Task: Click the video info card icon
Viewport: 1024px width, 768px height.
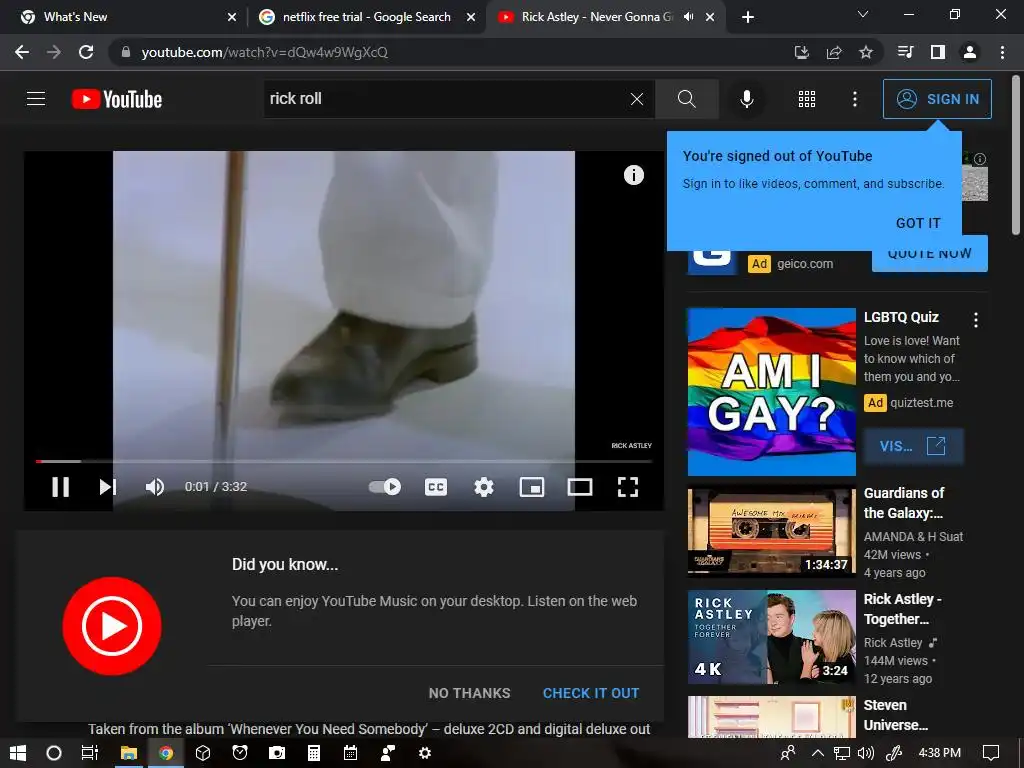Action: [633, 175]
